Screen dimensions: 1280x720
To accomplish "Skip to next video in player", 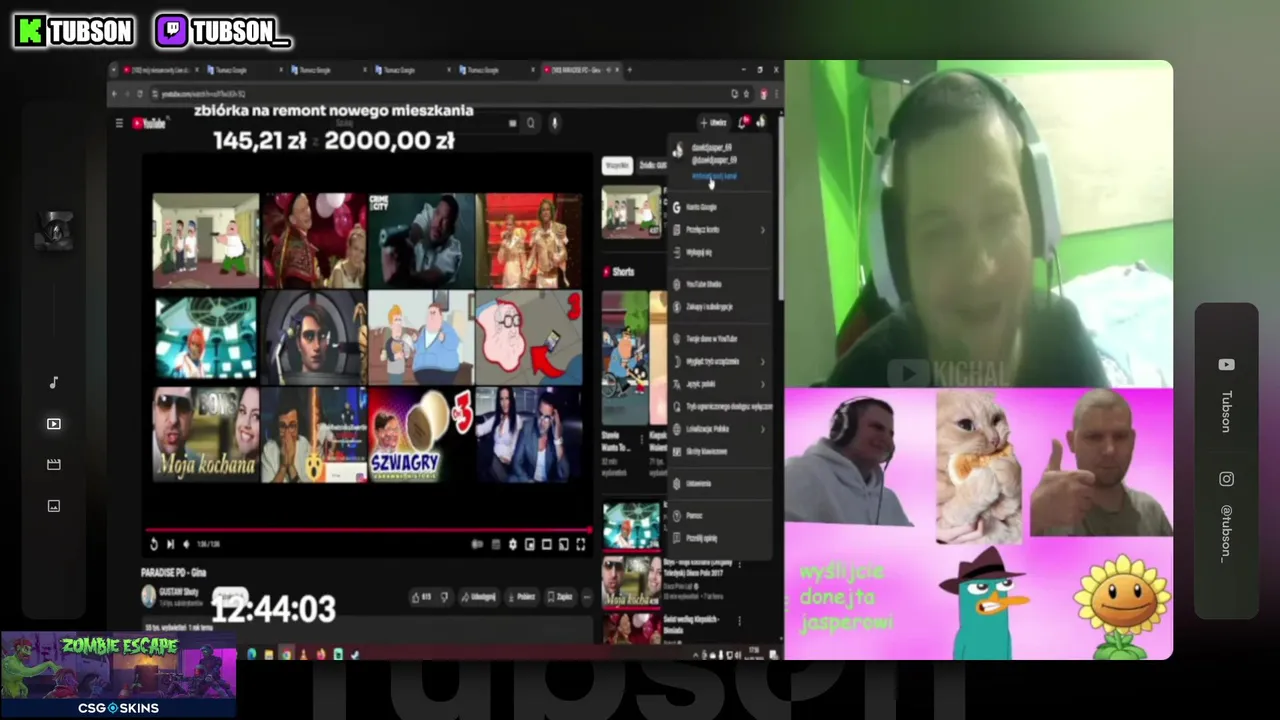I will click(x=170, y=544).
